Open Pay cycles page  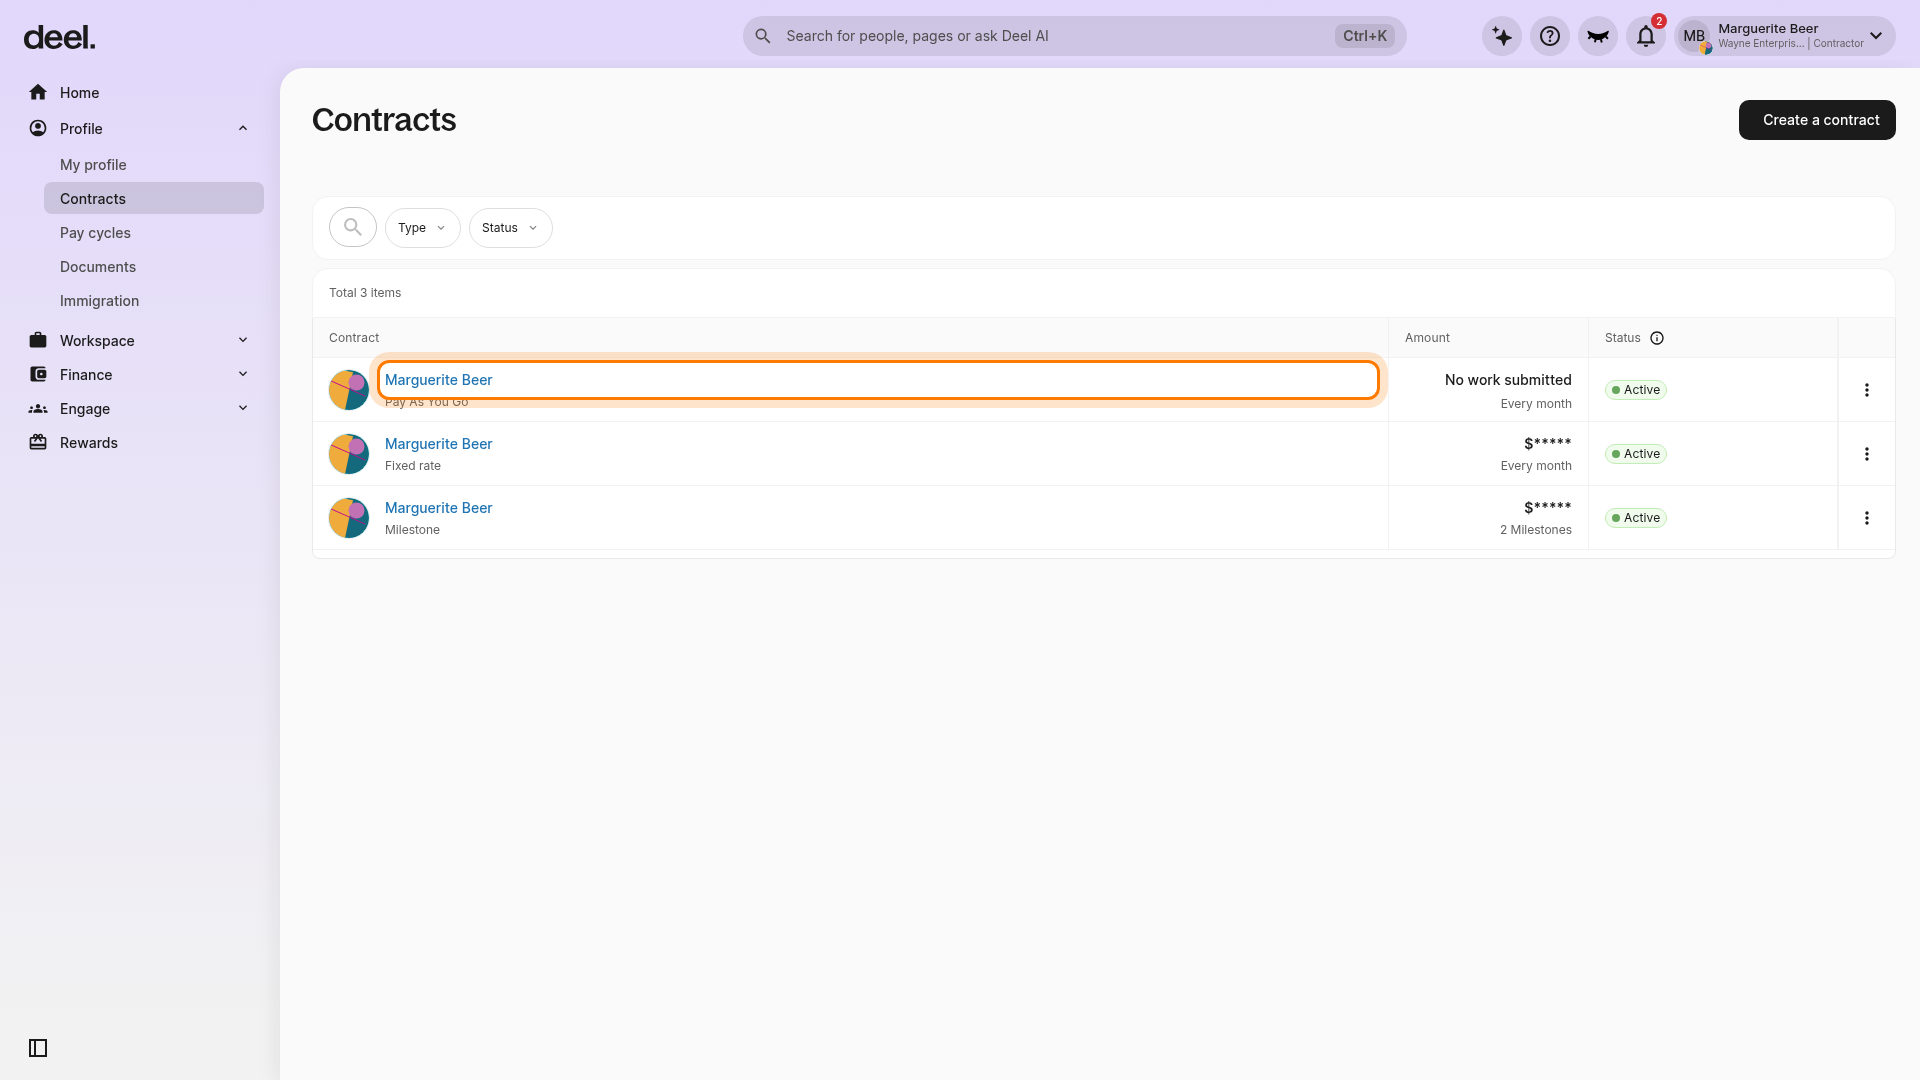(95, 233)
